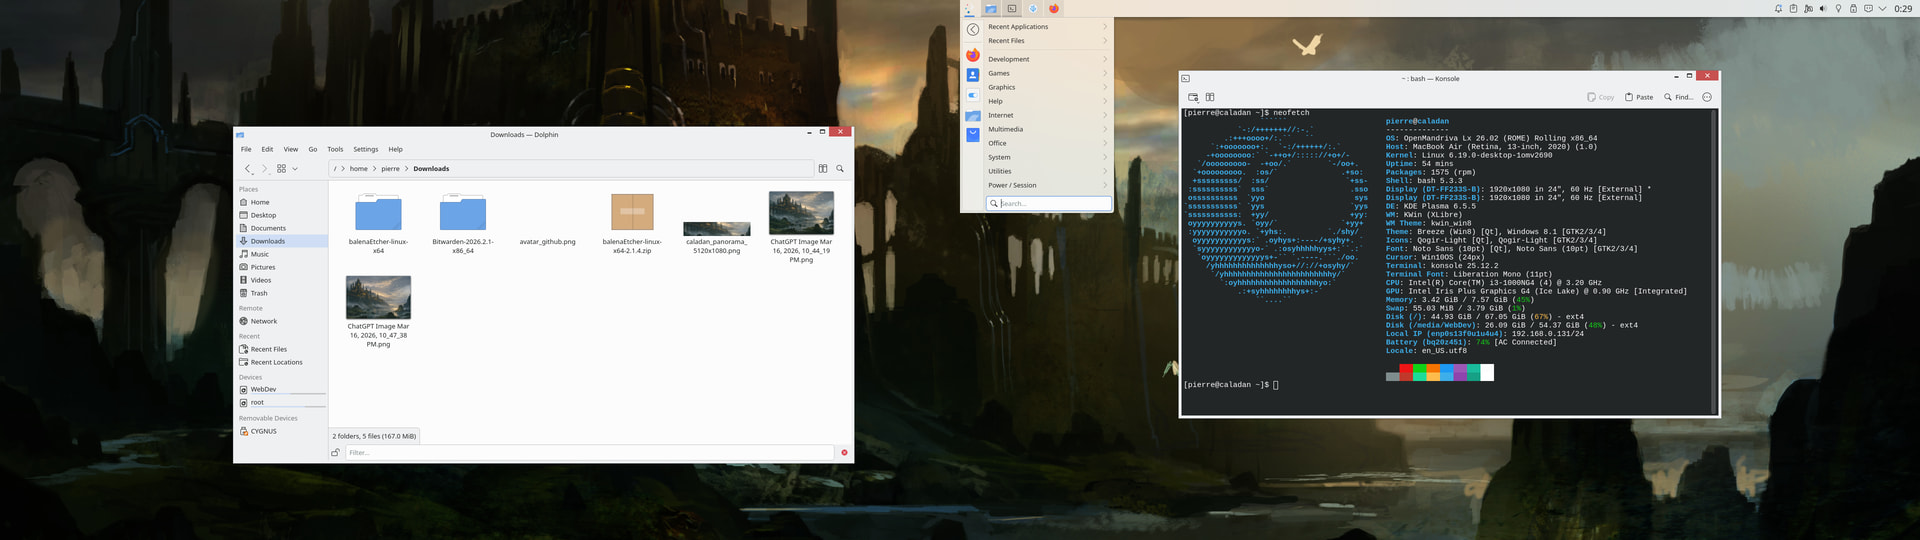The height and width of the screenshot is (540, 1920).
Task: Open the Tools menu in Dolphin
Action: coord(335,149)
